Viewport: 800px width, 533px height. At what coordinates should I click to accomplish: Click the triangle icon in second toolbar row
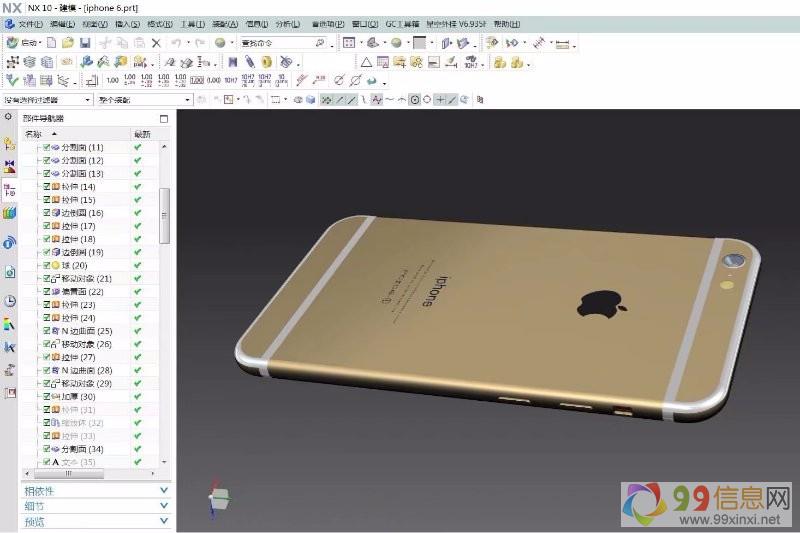coord(366,62)
